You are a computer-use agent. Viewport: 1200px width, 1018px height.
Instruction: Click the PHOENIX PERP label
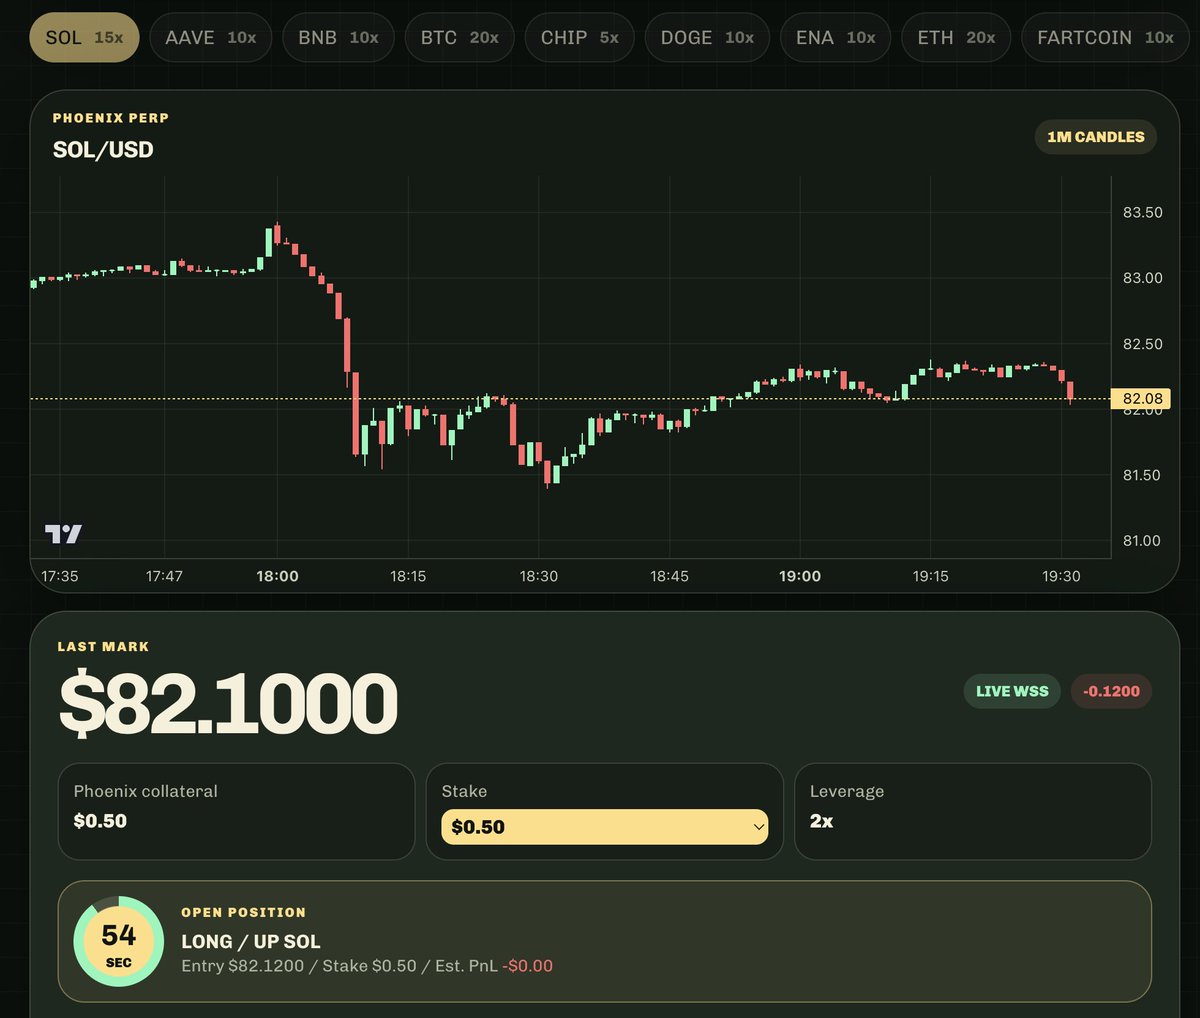tap(111, 118)
